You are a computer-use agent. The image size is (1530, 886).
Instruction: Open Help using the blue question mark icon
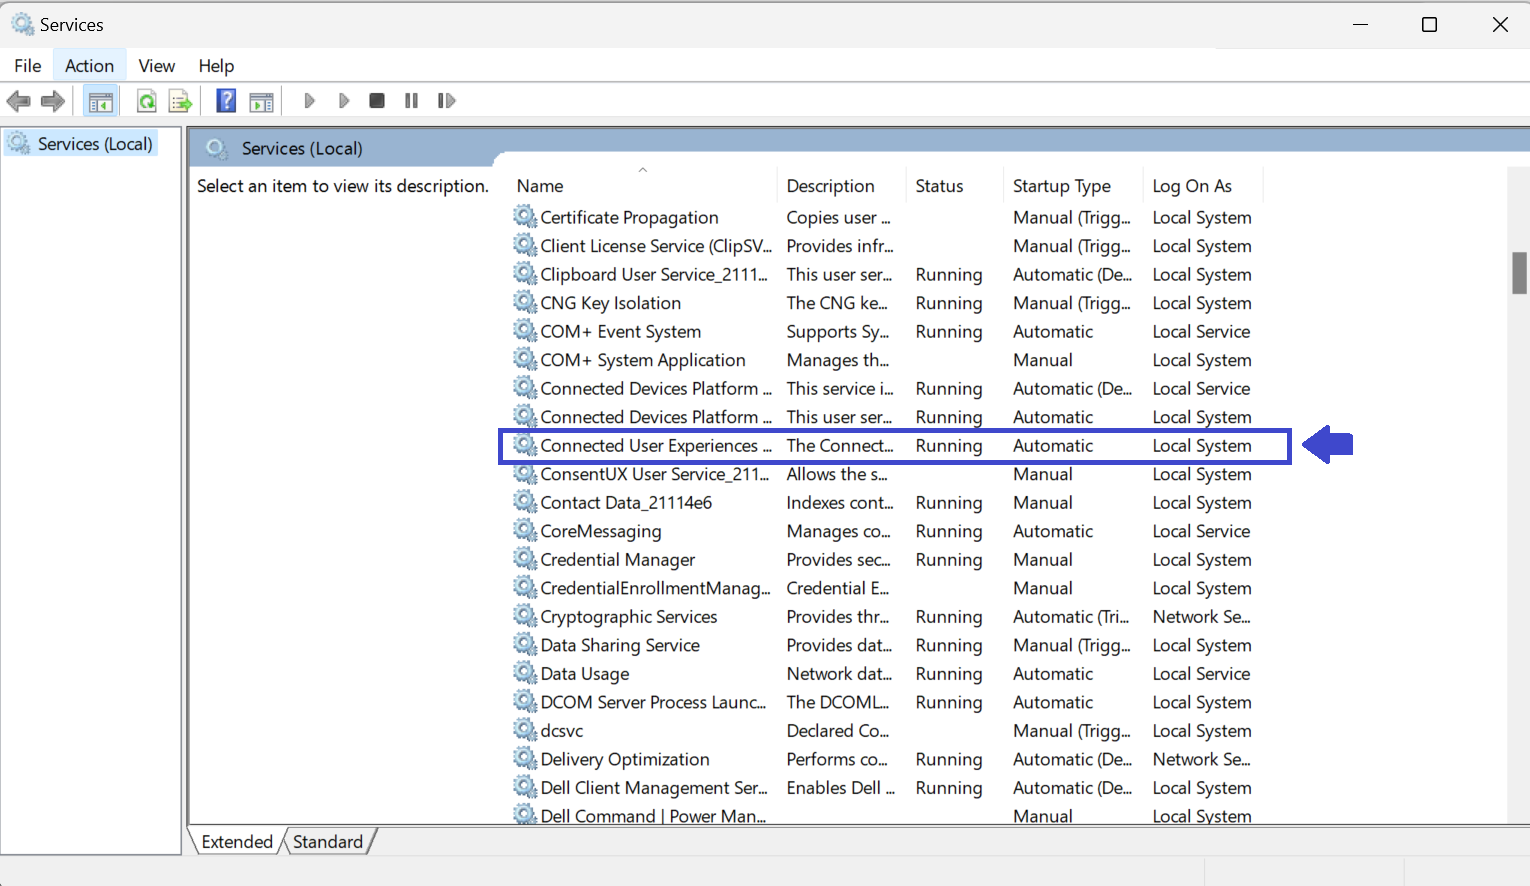[x=227, y=101]
